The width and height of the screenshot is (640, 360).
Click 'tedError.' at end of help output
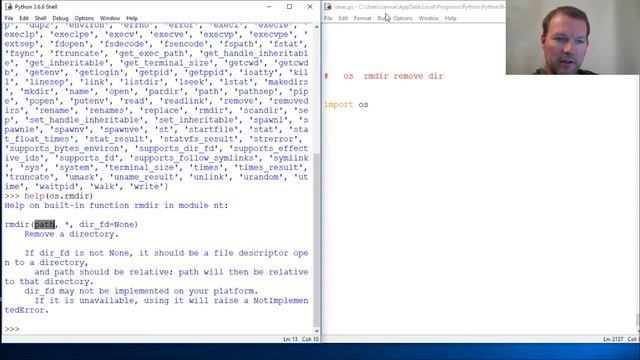(x=27, y=310)
